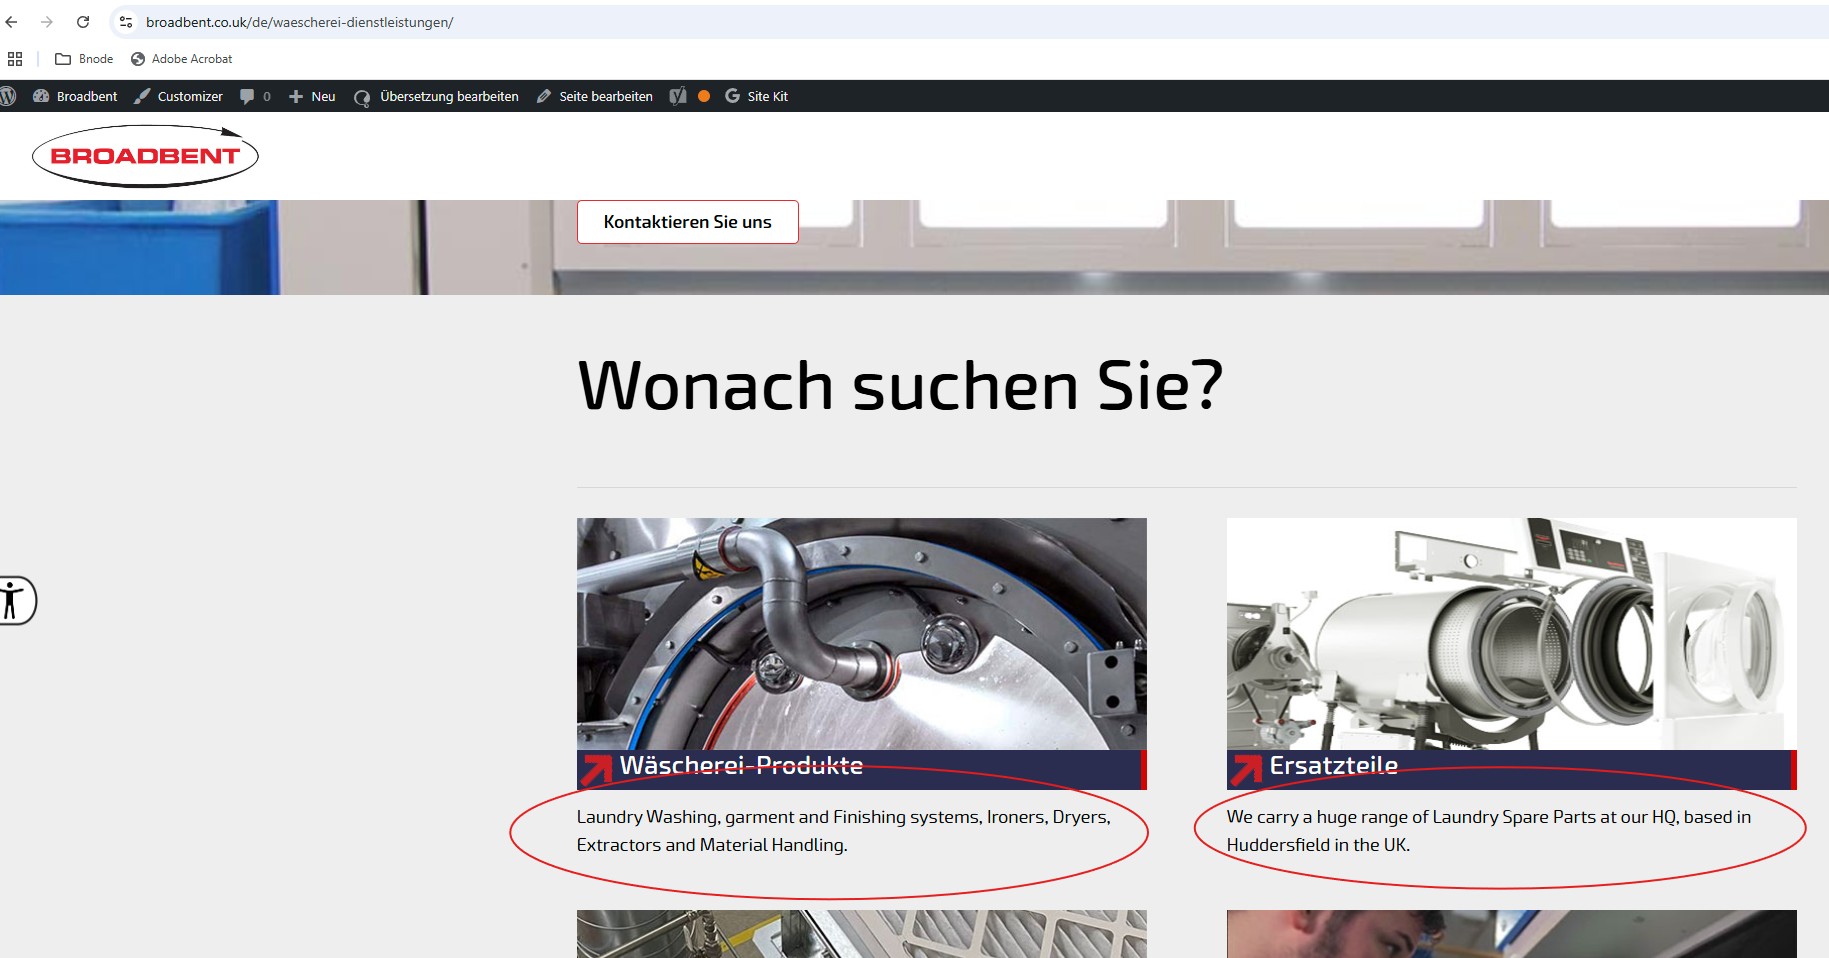This screenshot has width=1829, height=958.
Task: Click the red arrow beside Ersatzteile
Action: (x=1247, y=770)
